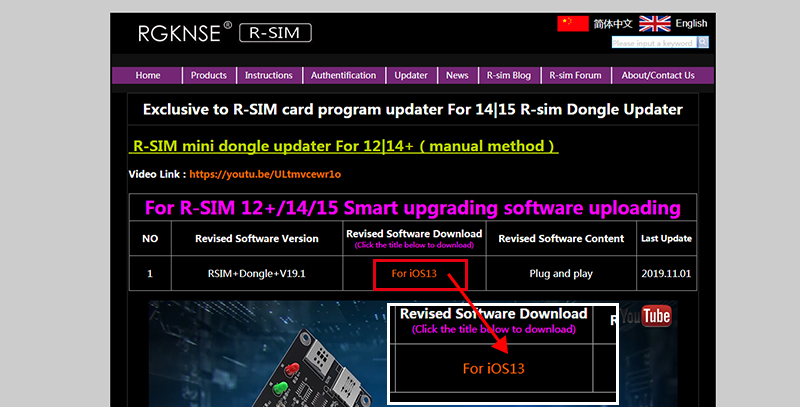The image size is (800, 407).
Task: Go to the Instructions page
Action: (269, 75)
